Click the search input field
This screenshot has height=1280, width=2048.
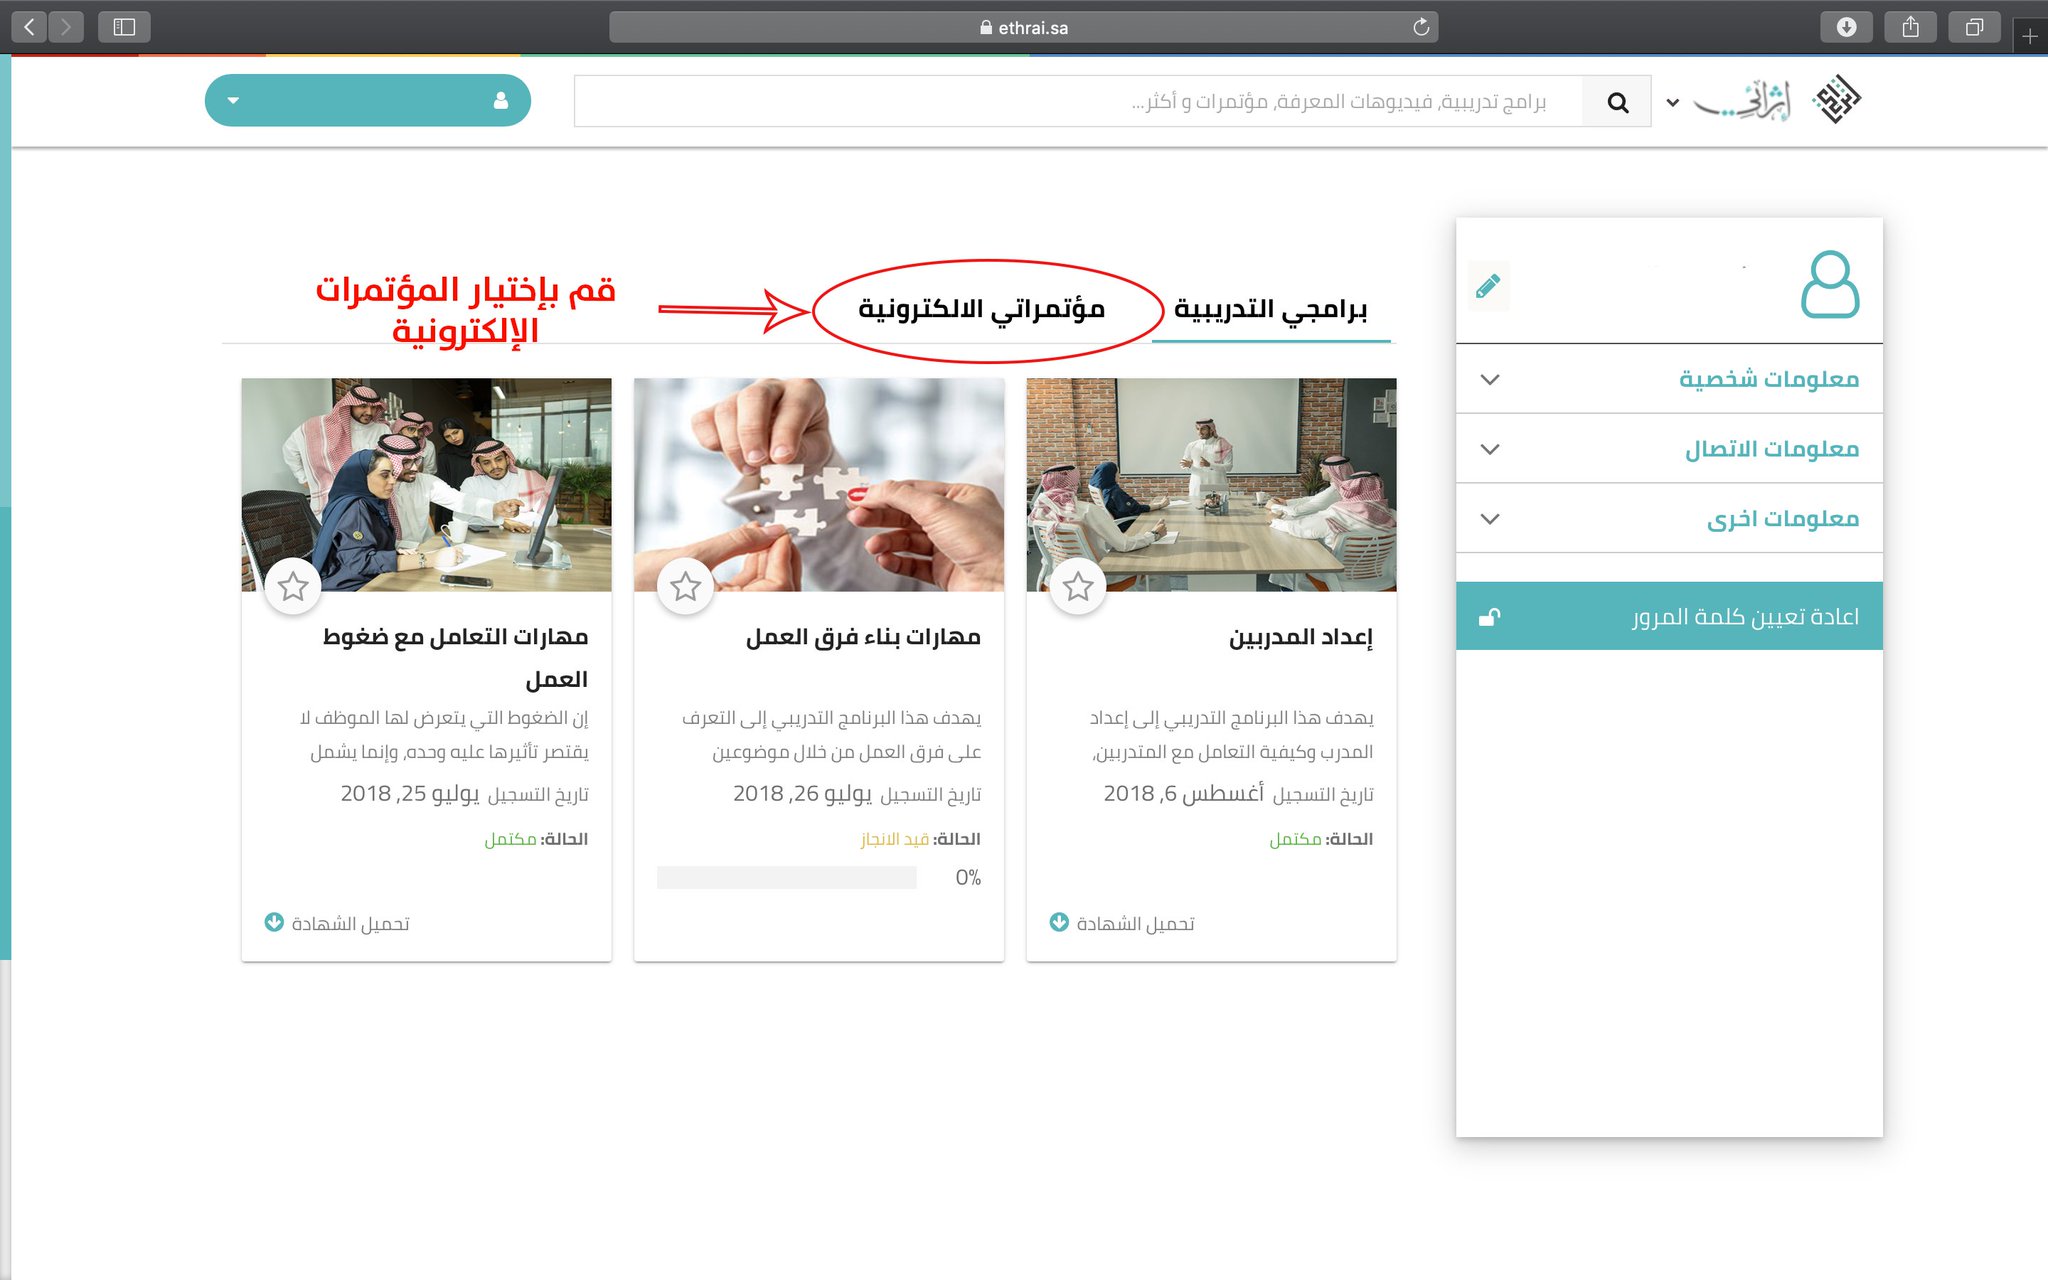pyautogui.click(x=1077, y=102)
